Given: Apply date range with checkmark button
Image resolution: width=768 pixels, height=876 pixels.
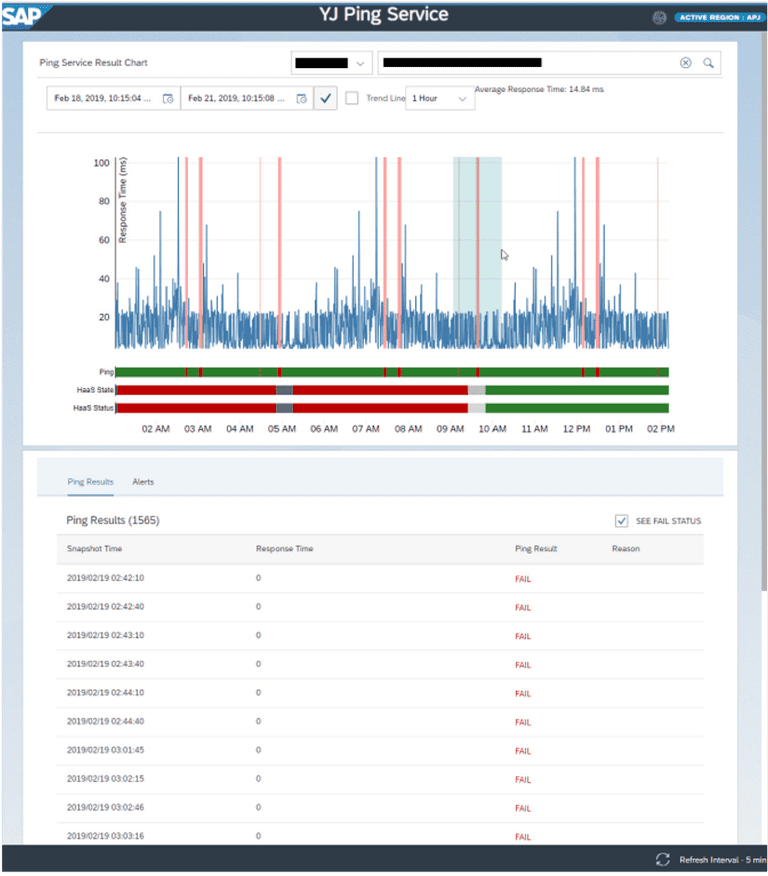Looking at the screenshot, I should pyautogui.click(x=325, y=99).
